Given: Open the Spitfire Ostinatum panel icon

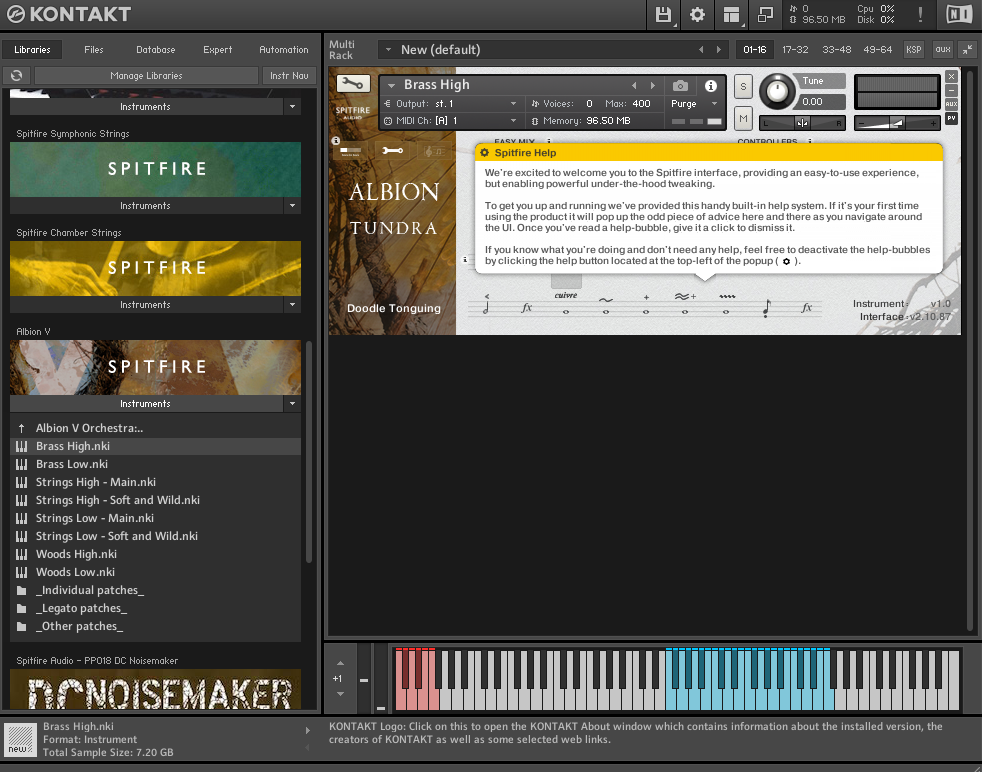Looking at the screenshot, I should (435, 151).
